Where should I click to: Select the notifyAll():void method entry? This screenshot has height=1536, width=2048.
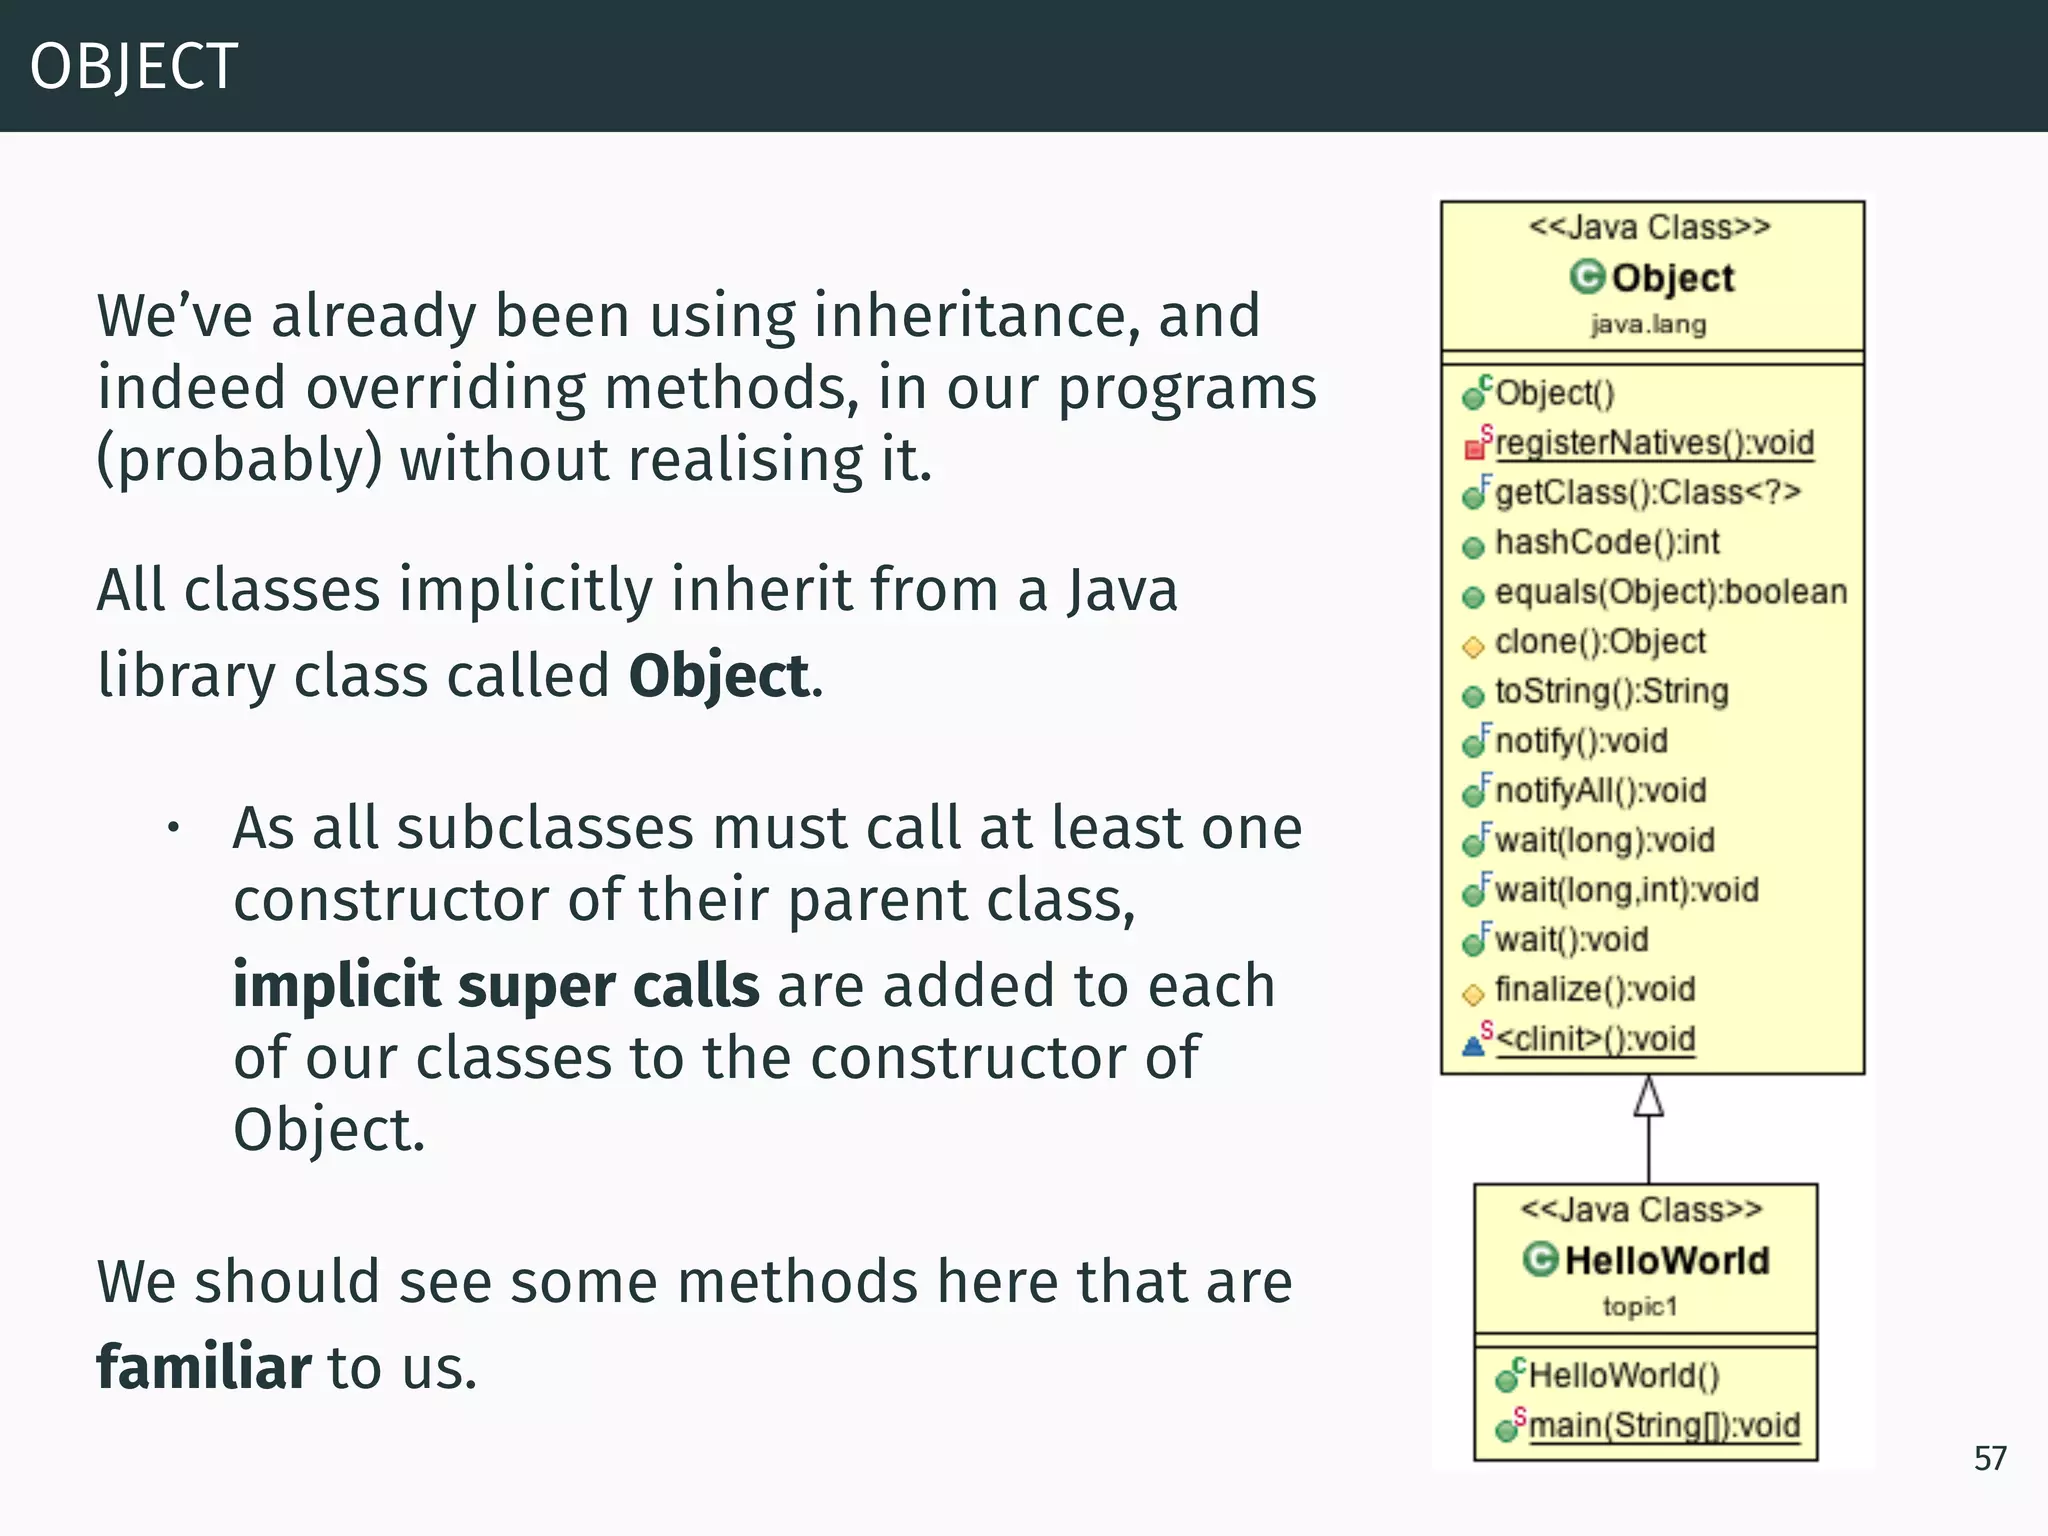[1600, 791]
